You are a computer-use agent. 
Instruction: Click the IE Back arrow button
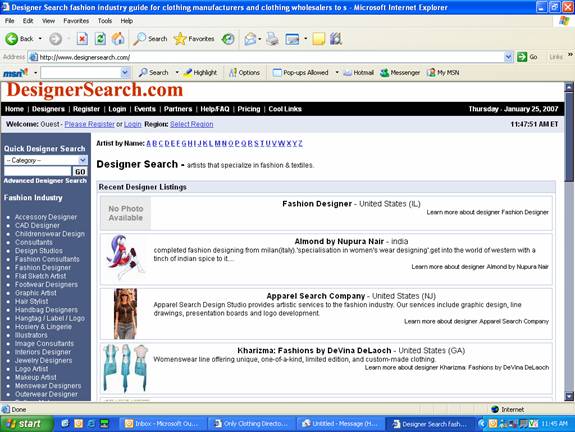(19, 39)
